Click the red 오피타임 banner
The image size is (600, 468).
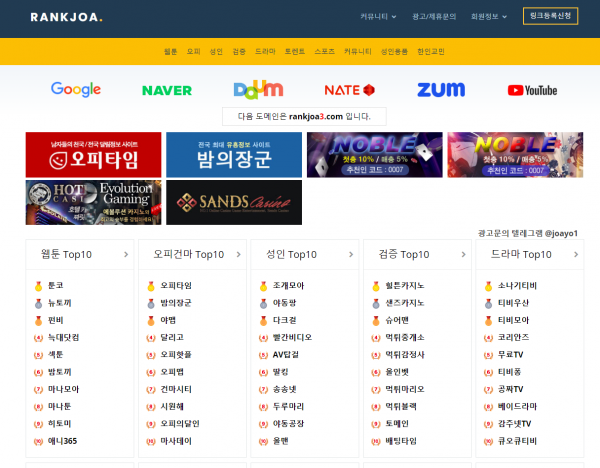click(x=93, y=155)
